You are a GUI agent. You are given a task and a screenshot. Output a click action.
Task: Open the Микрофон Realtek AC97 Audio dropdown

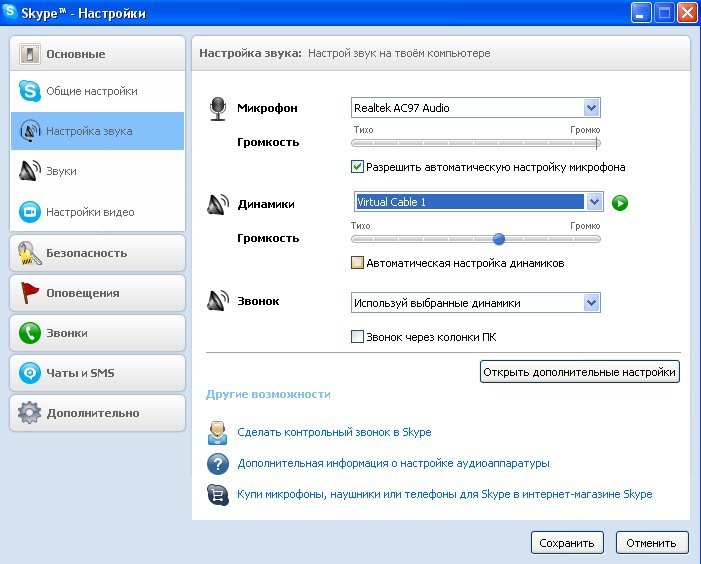click(x=591, y=108)
